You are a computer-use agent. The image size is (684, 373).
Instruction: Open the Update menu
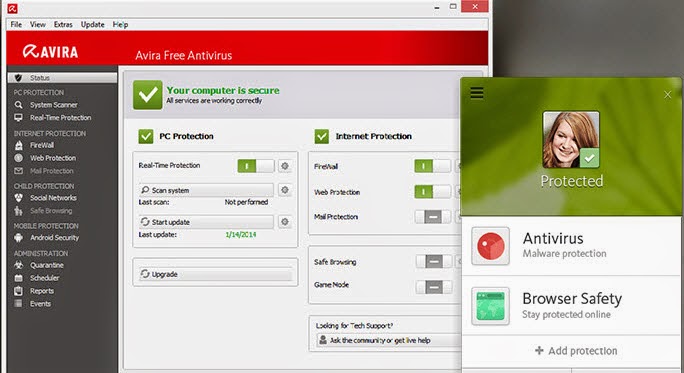coord(92,24)
